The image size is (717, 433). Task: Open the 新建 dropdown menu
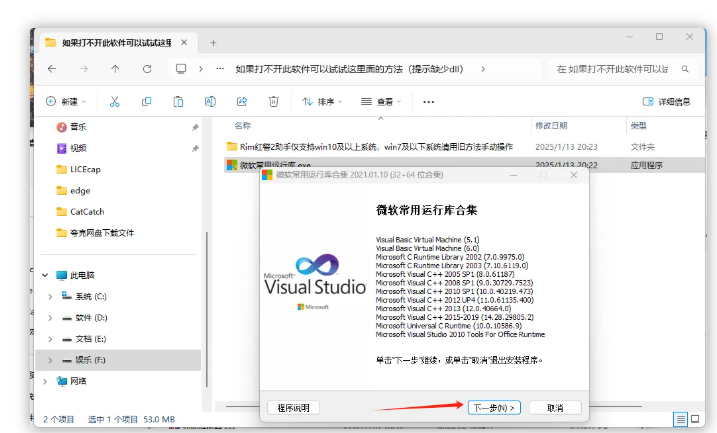pyautogui.click(x=66, y=102)
